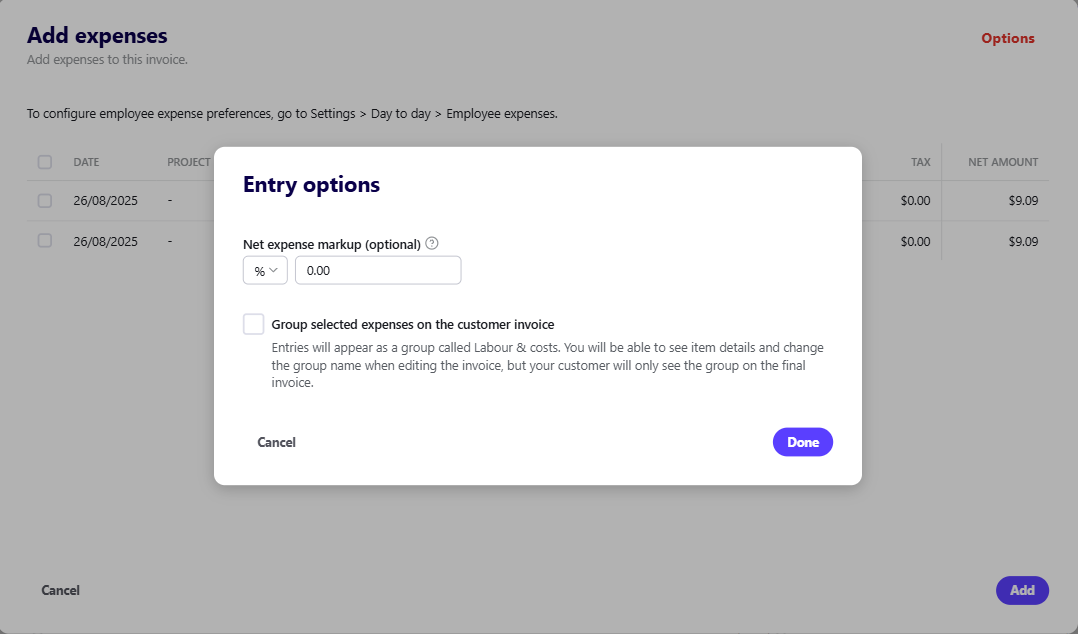Click the second row's $9.09 net amount
Image resolution: width=1078 pixels, height=634 pixels.
pyautogui.click(x=1023, y=241)
